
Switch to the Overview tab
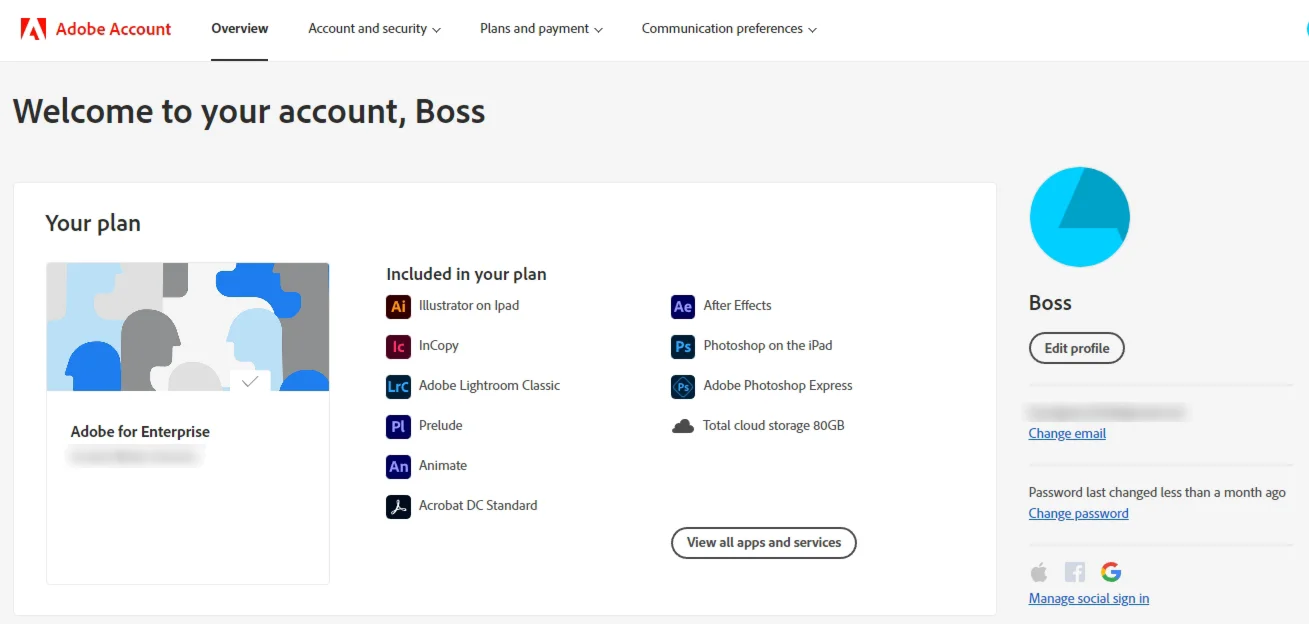pyautogui.click(x=240, y=29)
